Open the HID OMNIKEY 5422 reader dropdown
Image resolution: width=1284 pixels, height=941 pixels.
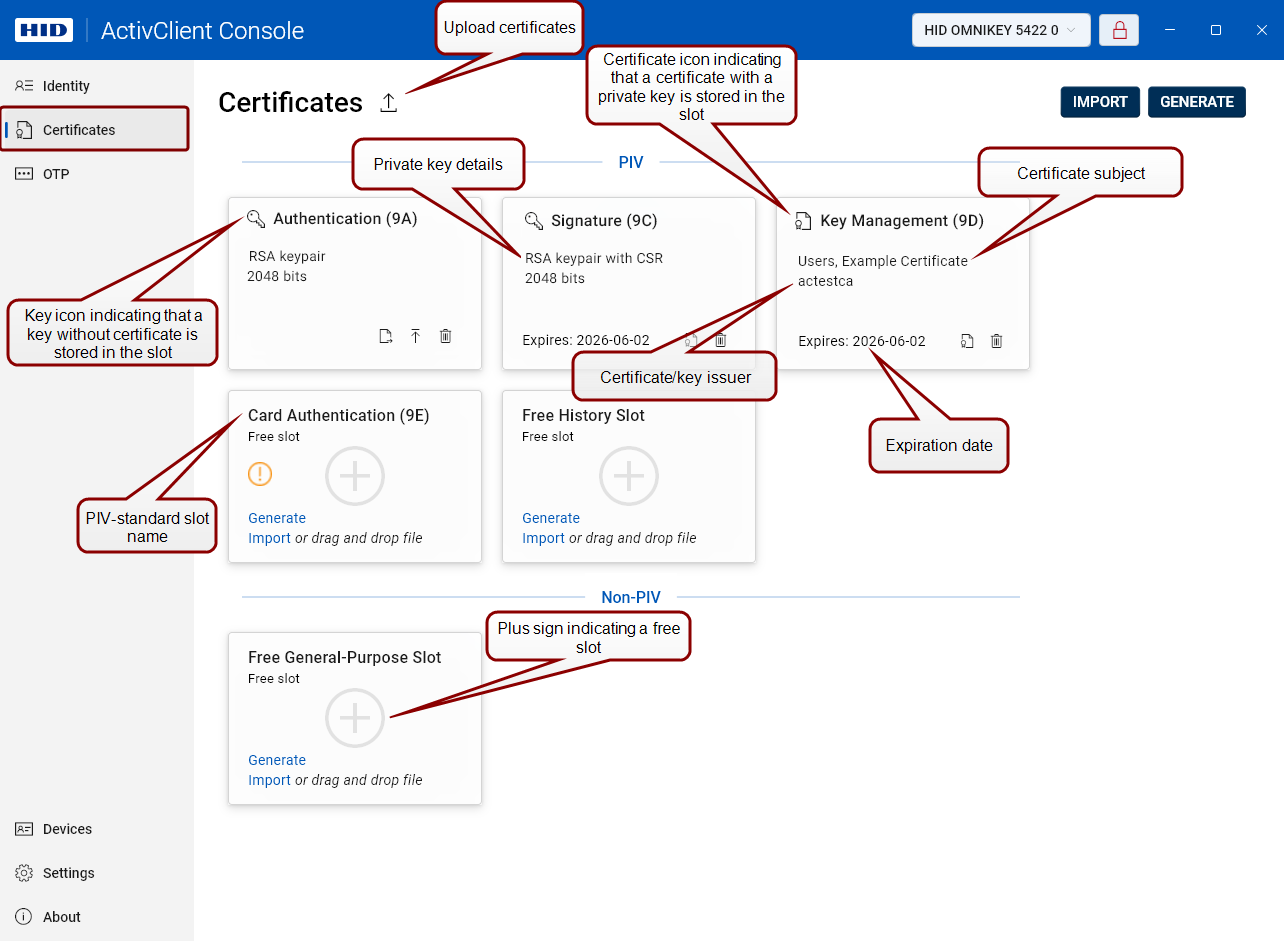click(x=1000, y=30)
